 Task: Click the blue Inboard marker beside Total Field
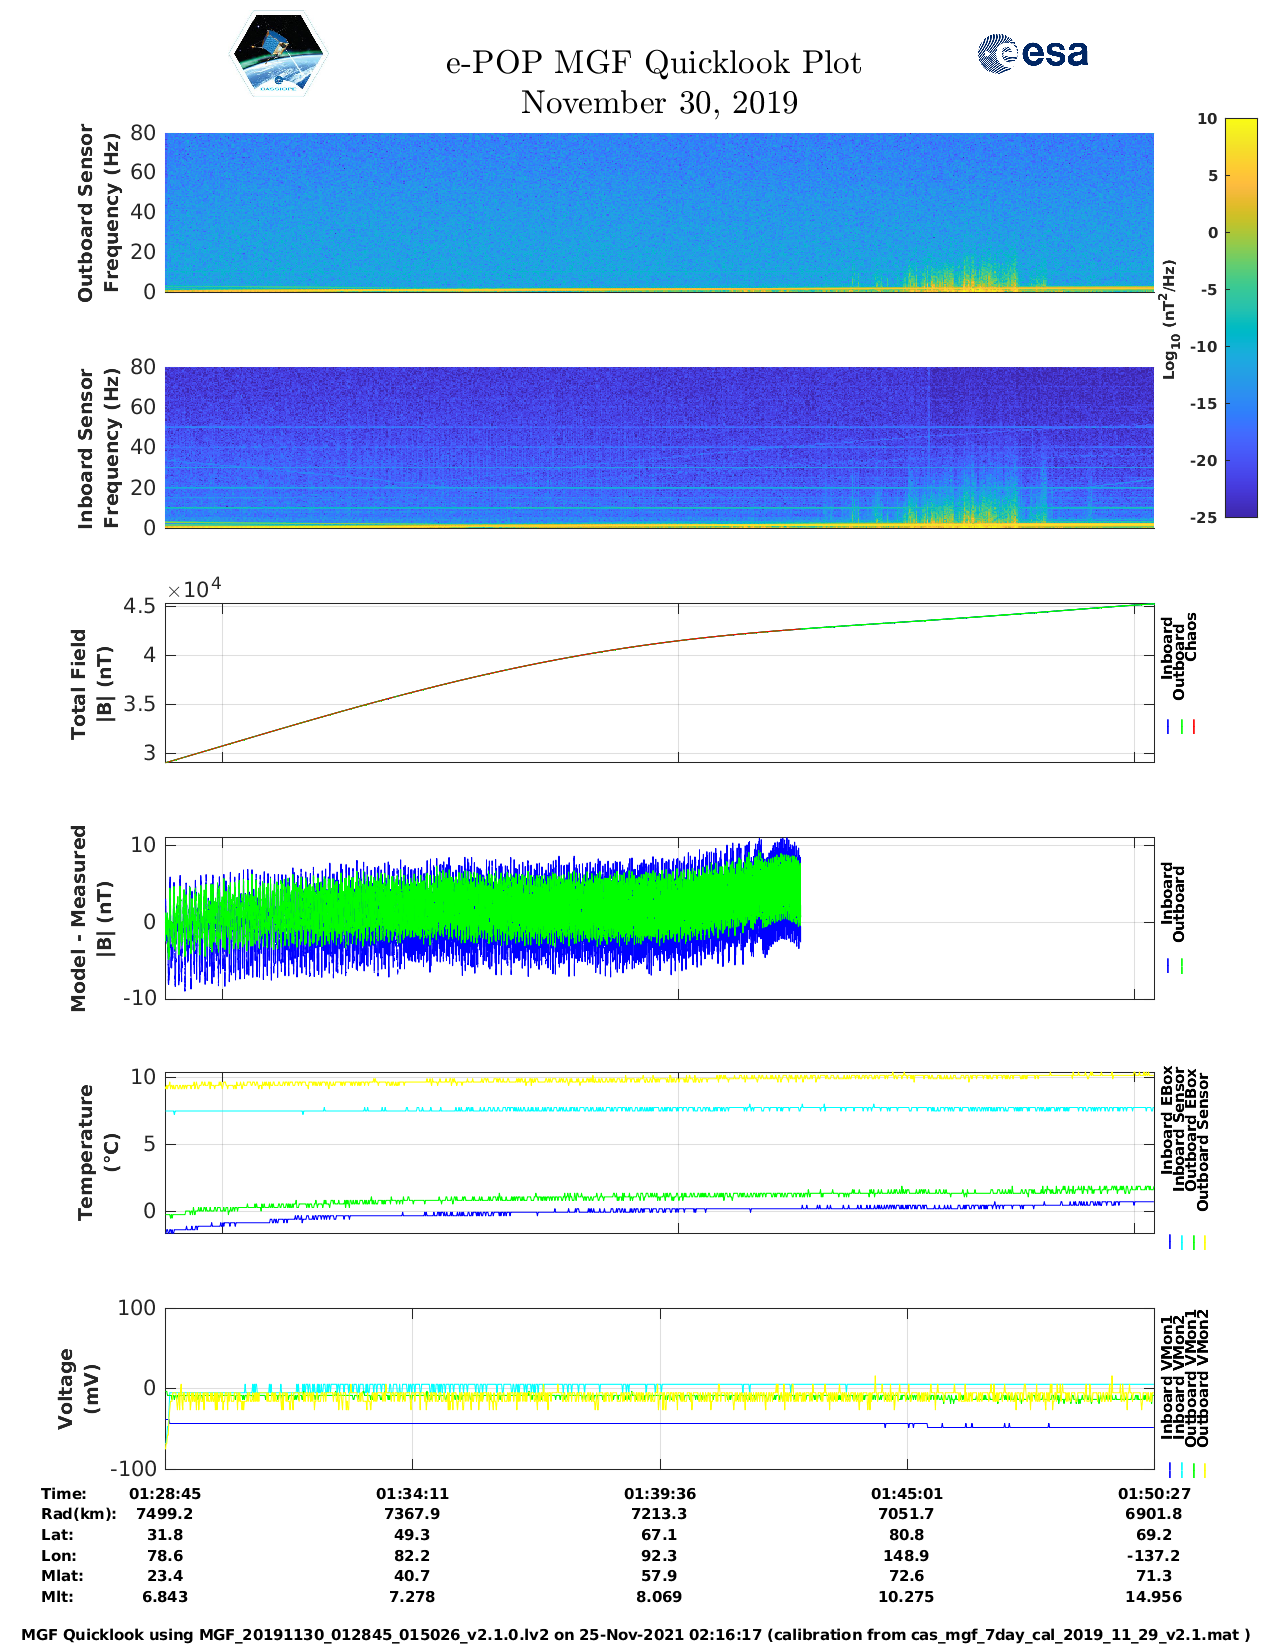[x=1168, y=727]
